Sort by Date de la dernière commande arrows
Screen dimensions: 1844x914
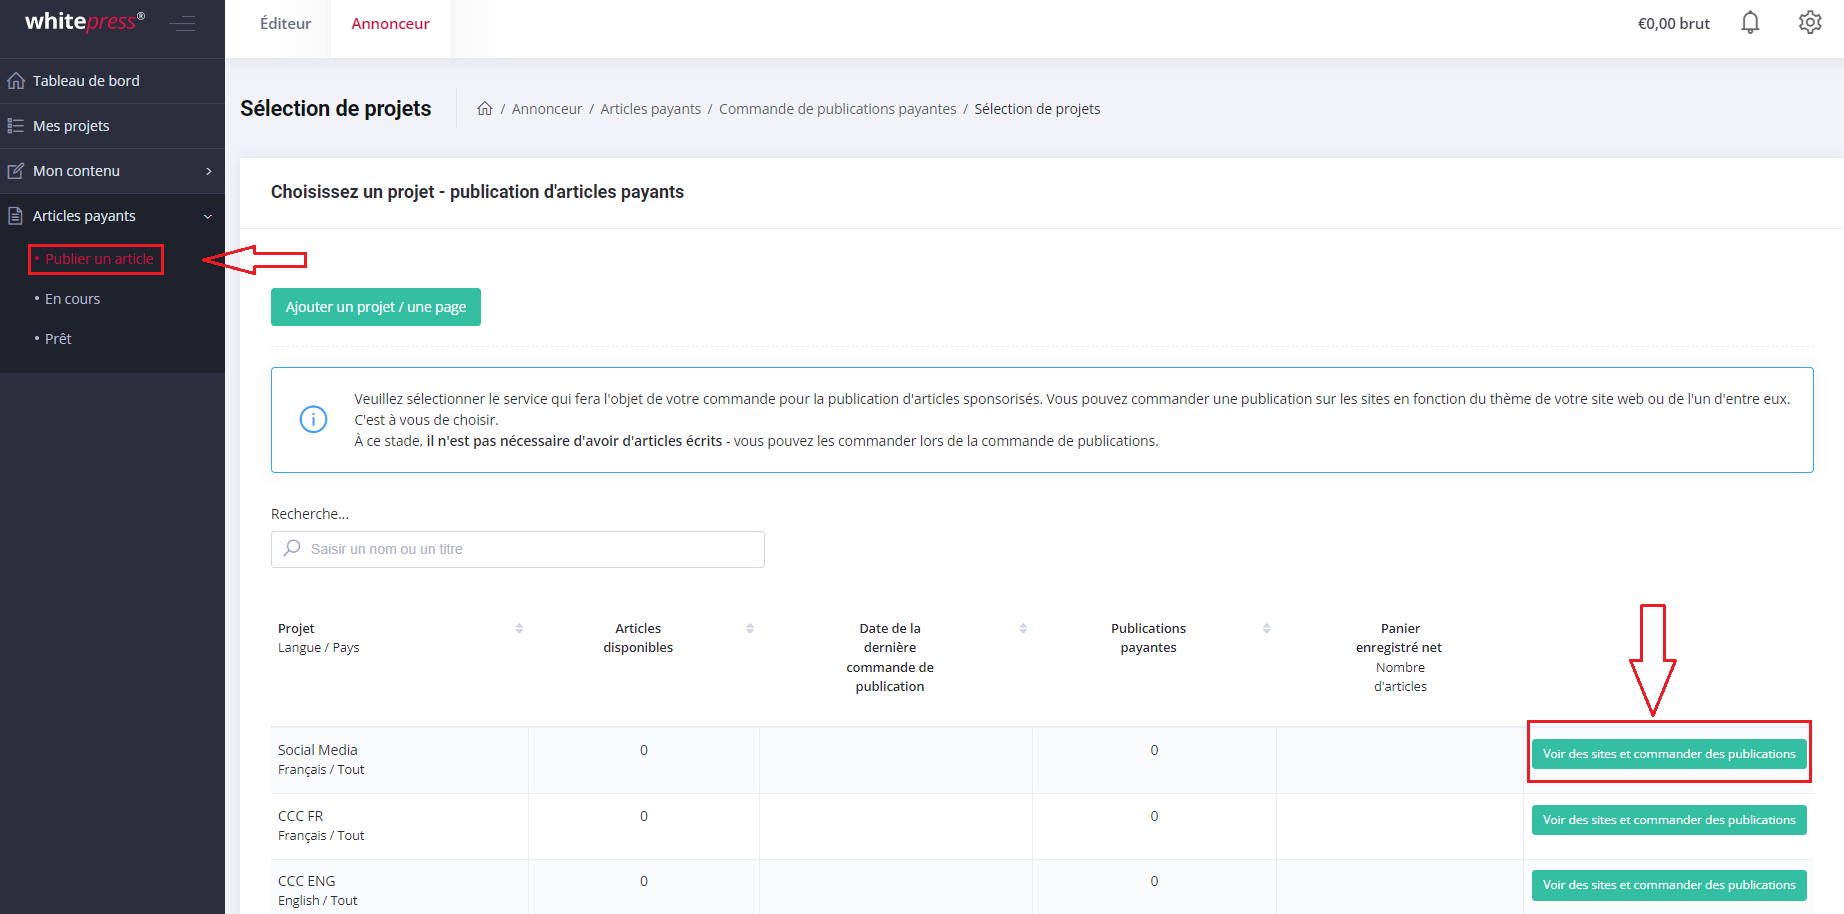(x=1023, y=628)
